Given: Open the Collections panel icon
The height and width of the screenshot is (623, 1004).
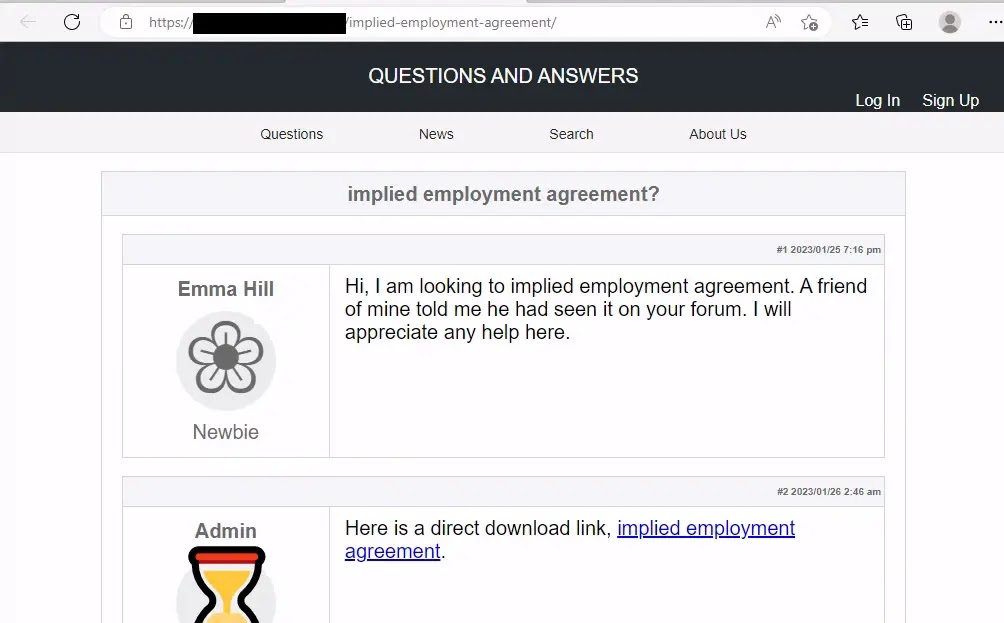Looking at the screenshot, I should point(904,22).
